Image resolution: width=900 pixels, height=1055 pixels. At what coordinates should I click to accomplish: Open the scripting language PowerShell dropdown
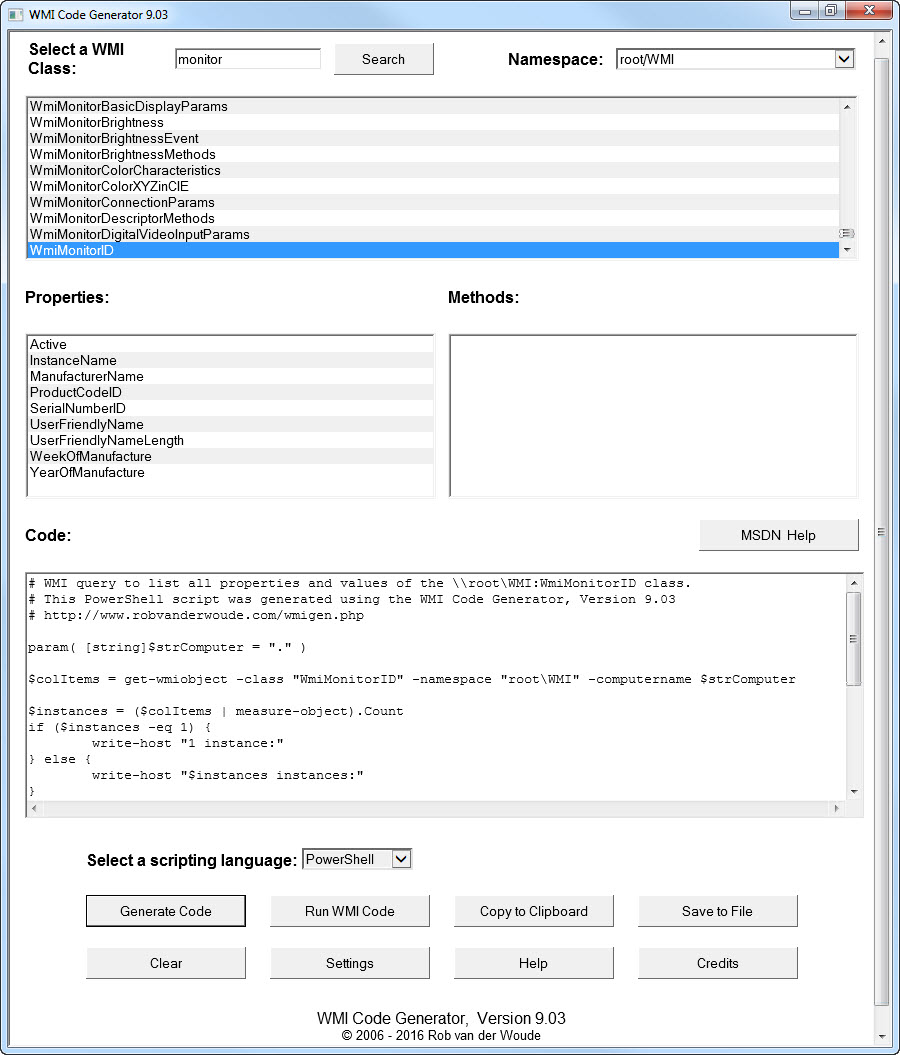coord(357,859)
